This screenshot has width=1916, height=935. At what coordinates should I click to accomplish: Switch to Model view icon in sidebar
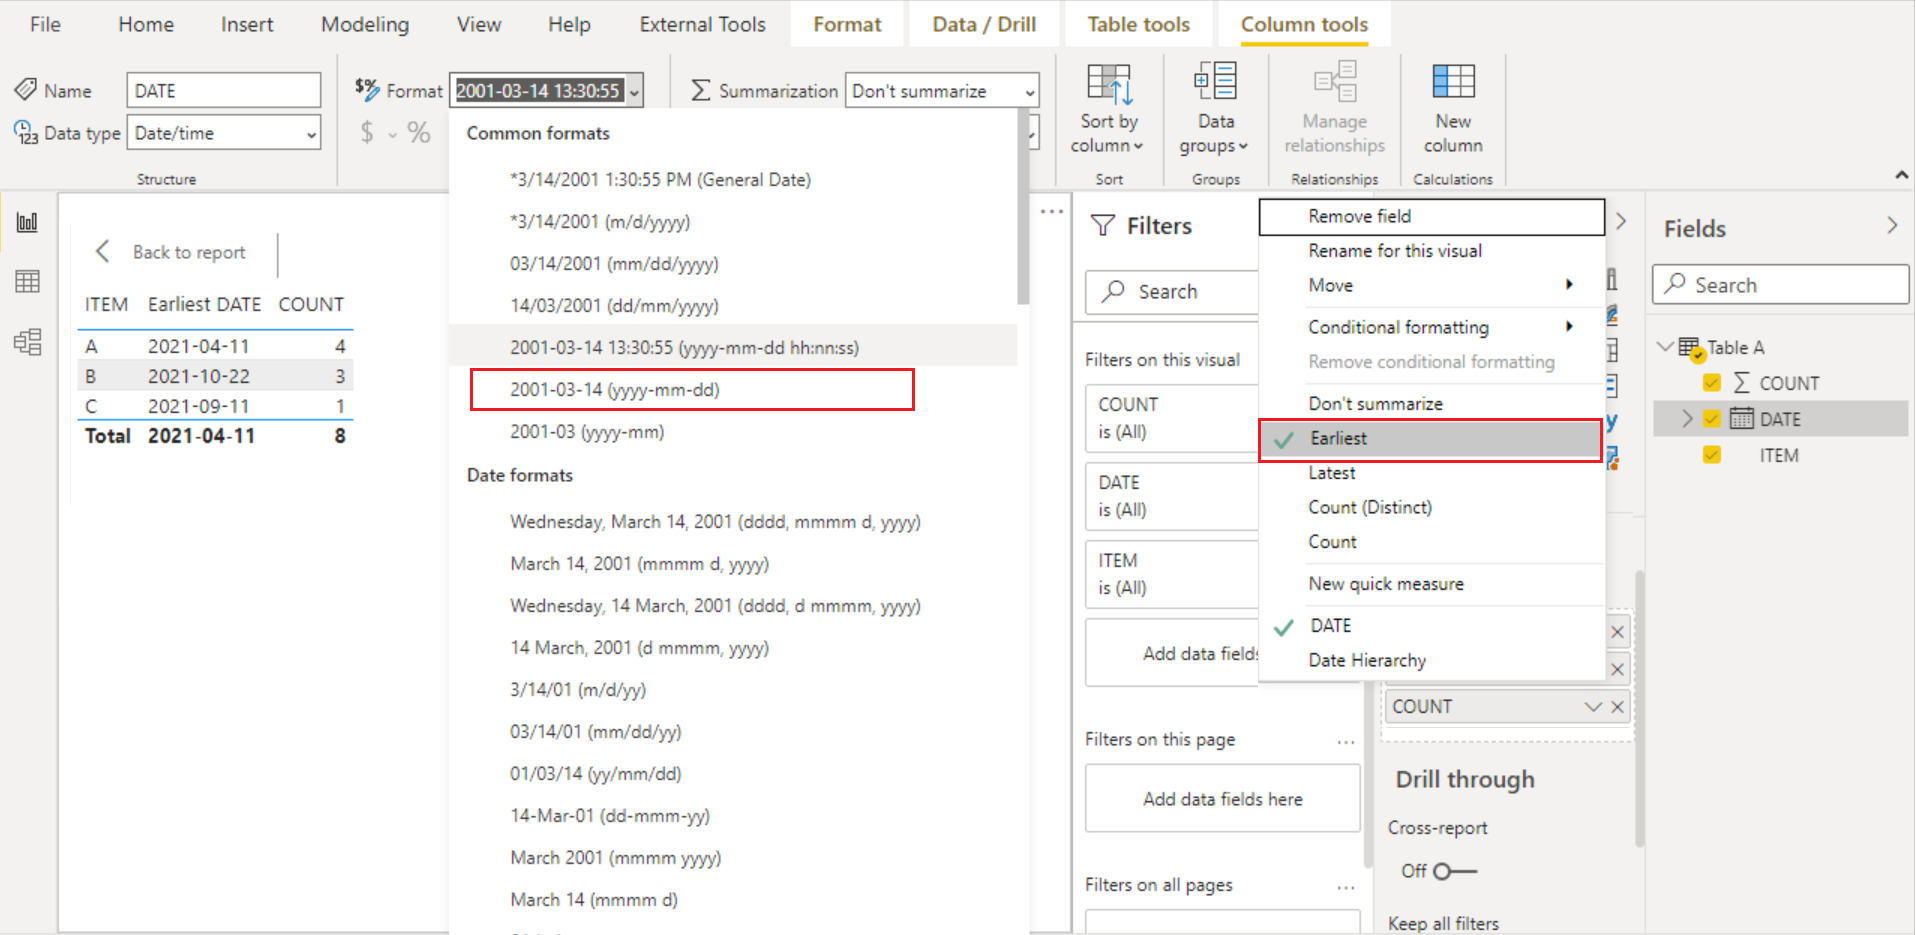pos(28,342)
